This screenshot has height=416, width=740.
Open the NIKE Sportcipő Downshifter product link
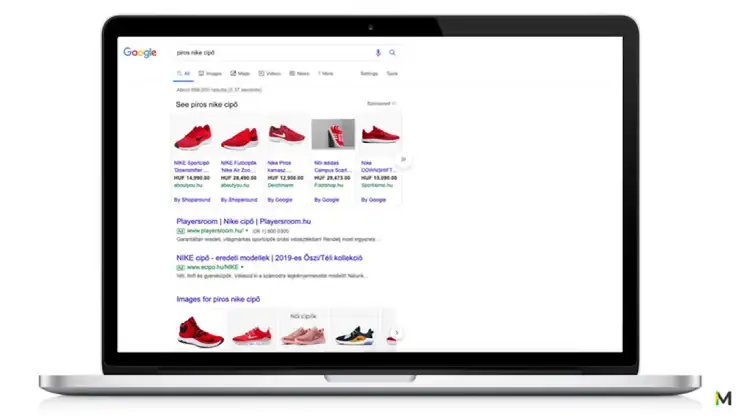(192, 166)
